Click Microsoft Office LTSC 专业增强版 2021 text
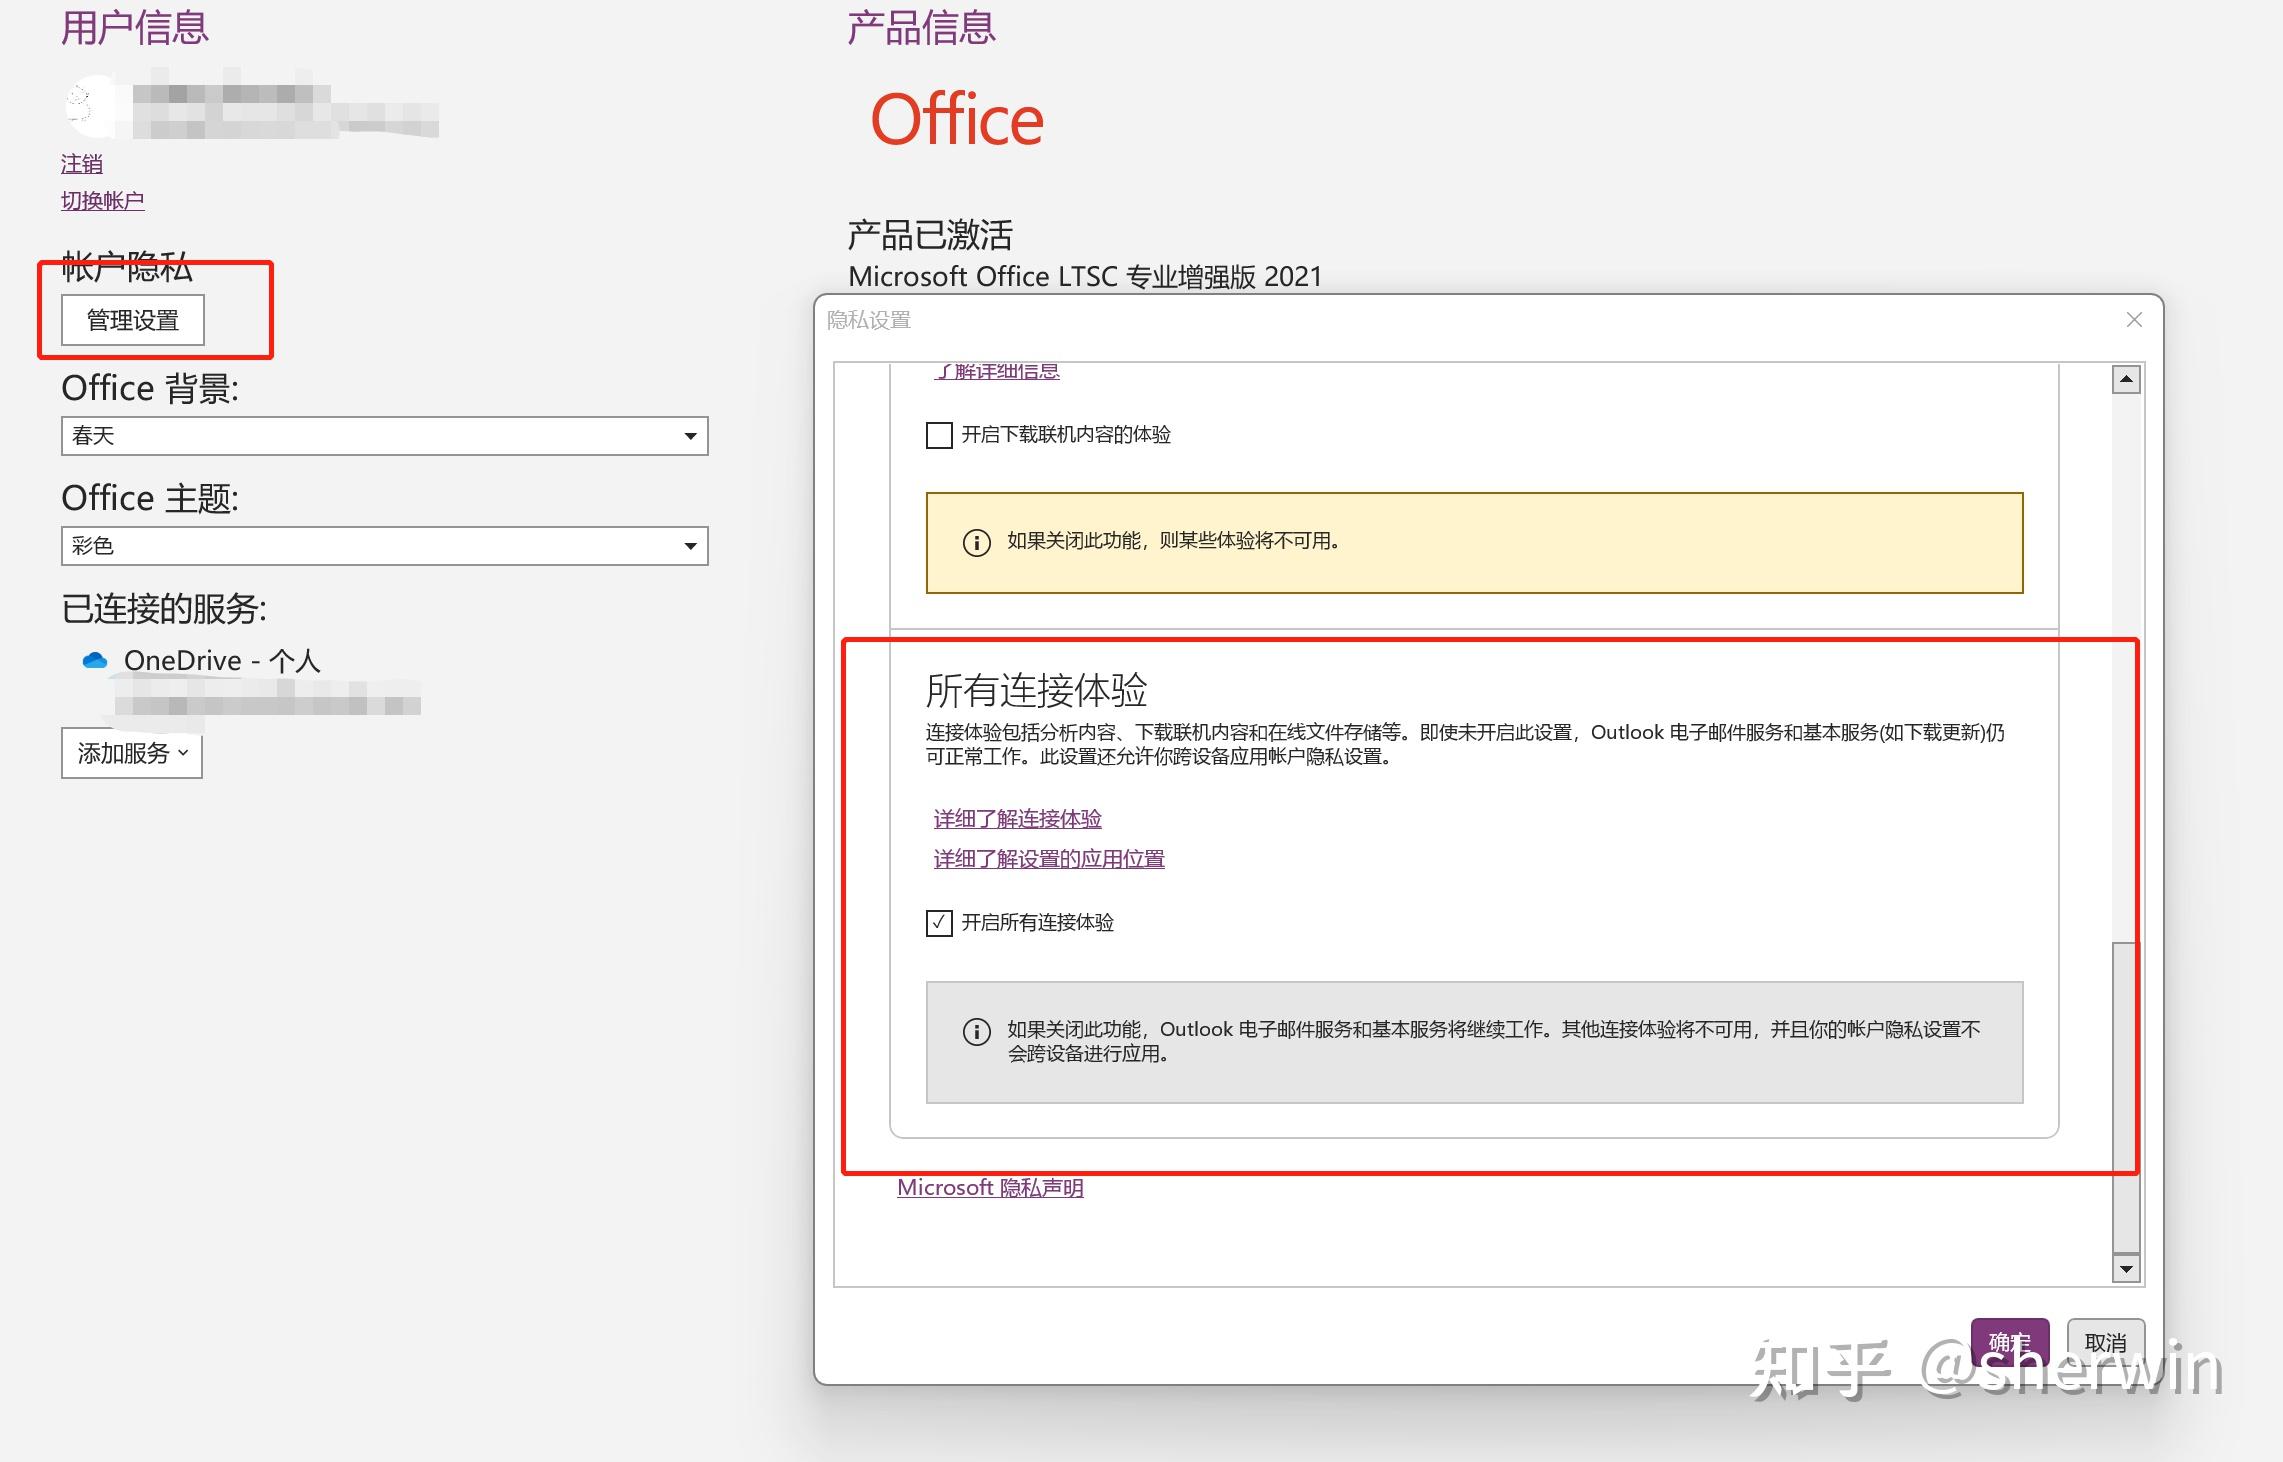The height and width of the screenshot is (1462, 2283). point(1085,277)
